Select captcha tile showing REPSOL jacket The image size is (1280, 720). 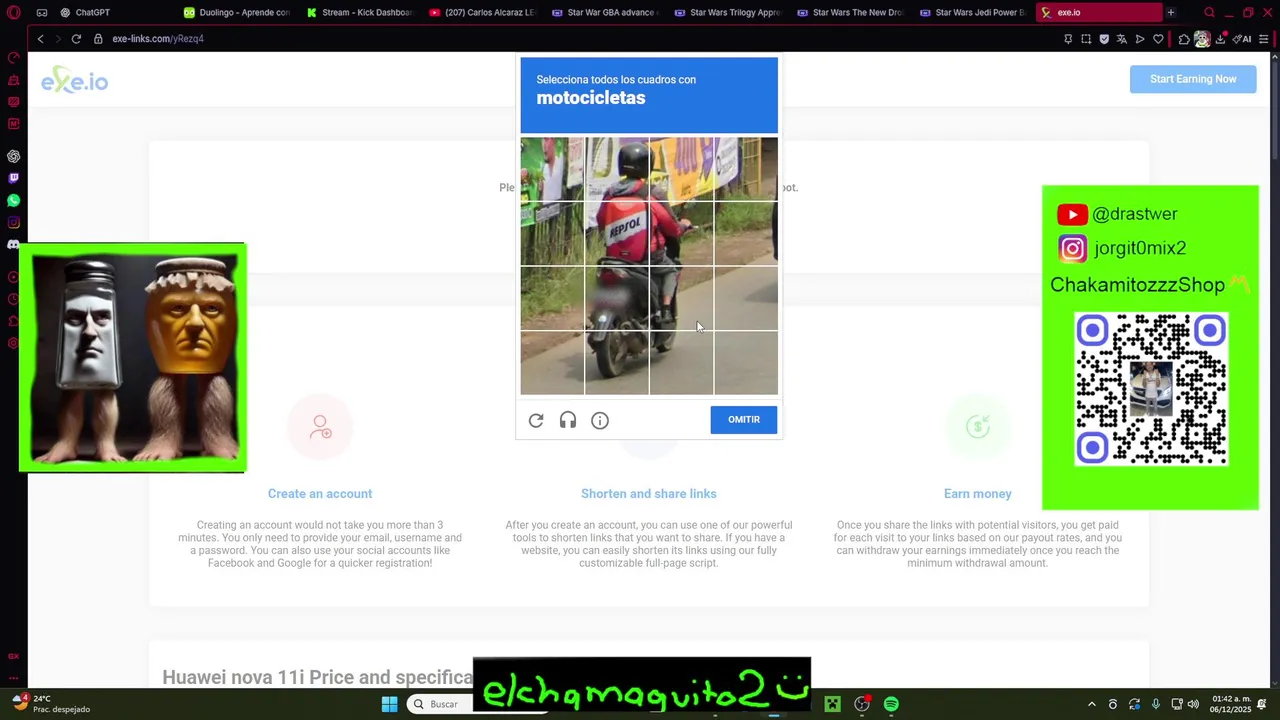[617, 234]
